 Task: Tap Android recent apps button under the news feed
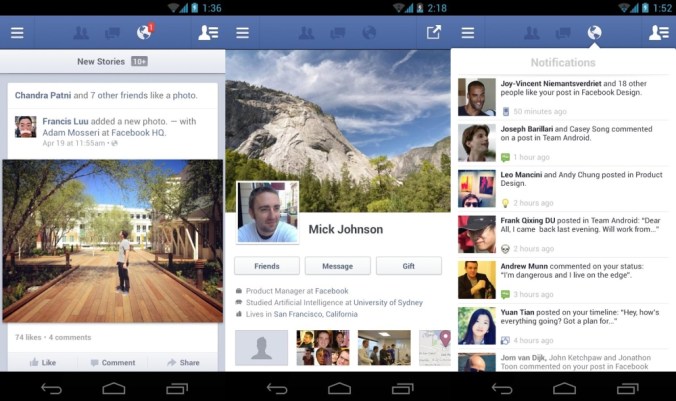(x=177, y=388)
